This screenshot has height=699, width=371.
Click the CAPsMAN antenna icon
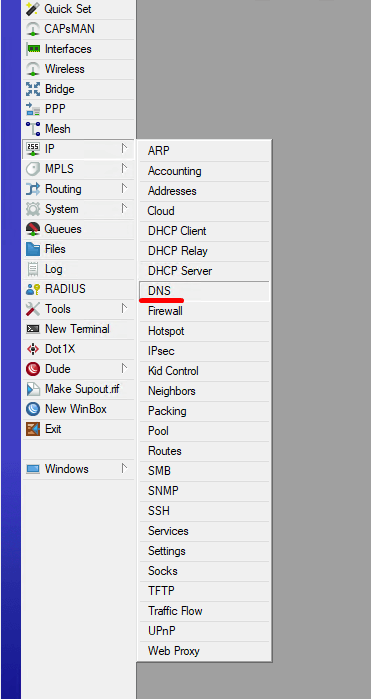point(33,29)
